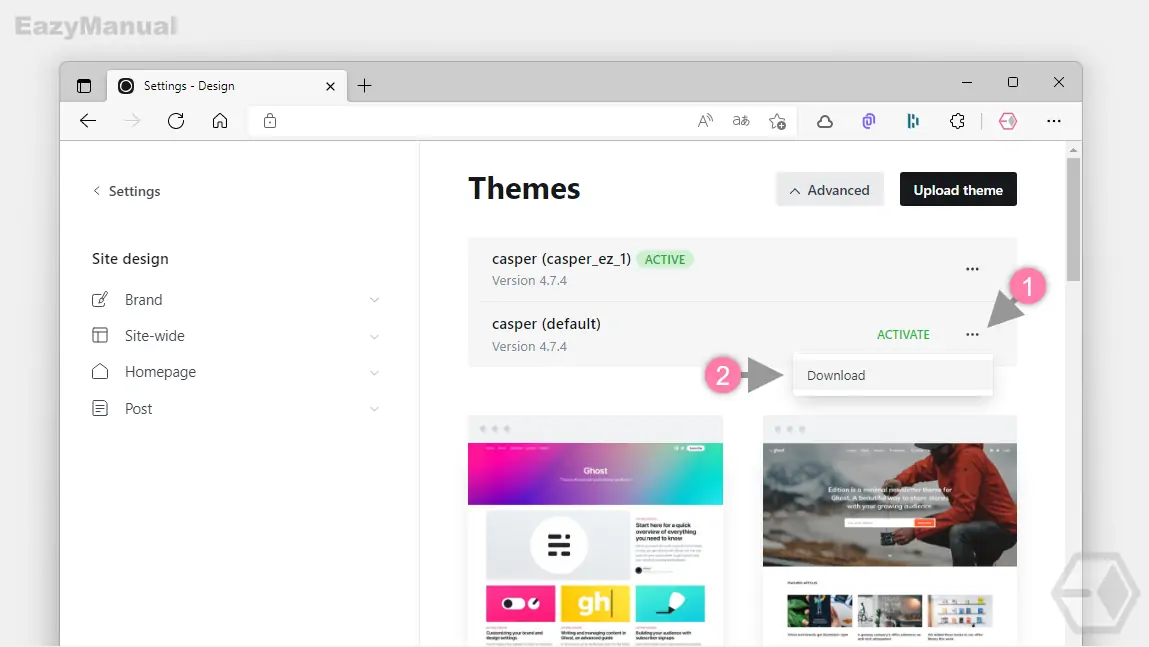Open Post settings
Viewport: 1149px width, 647px height.
click(234, 408)
